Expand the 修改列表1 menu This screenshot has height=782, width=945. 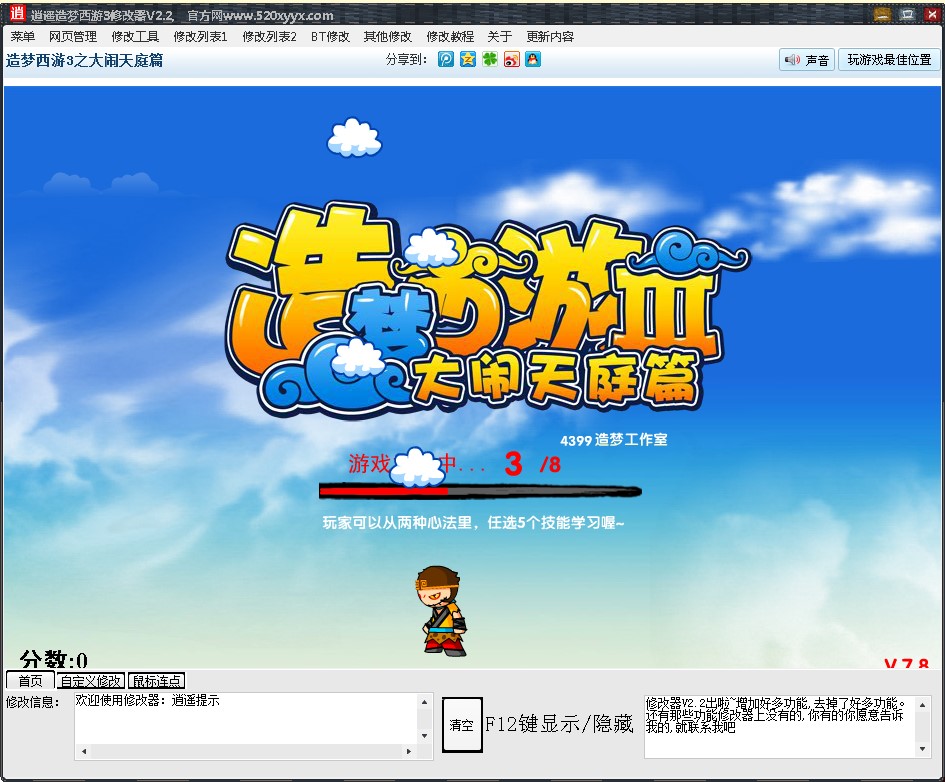coord(200,36)
